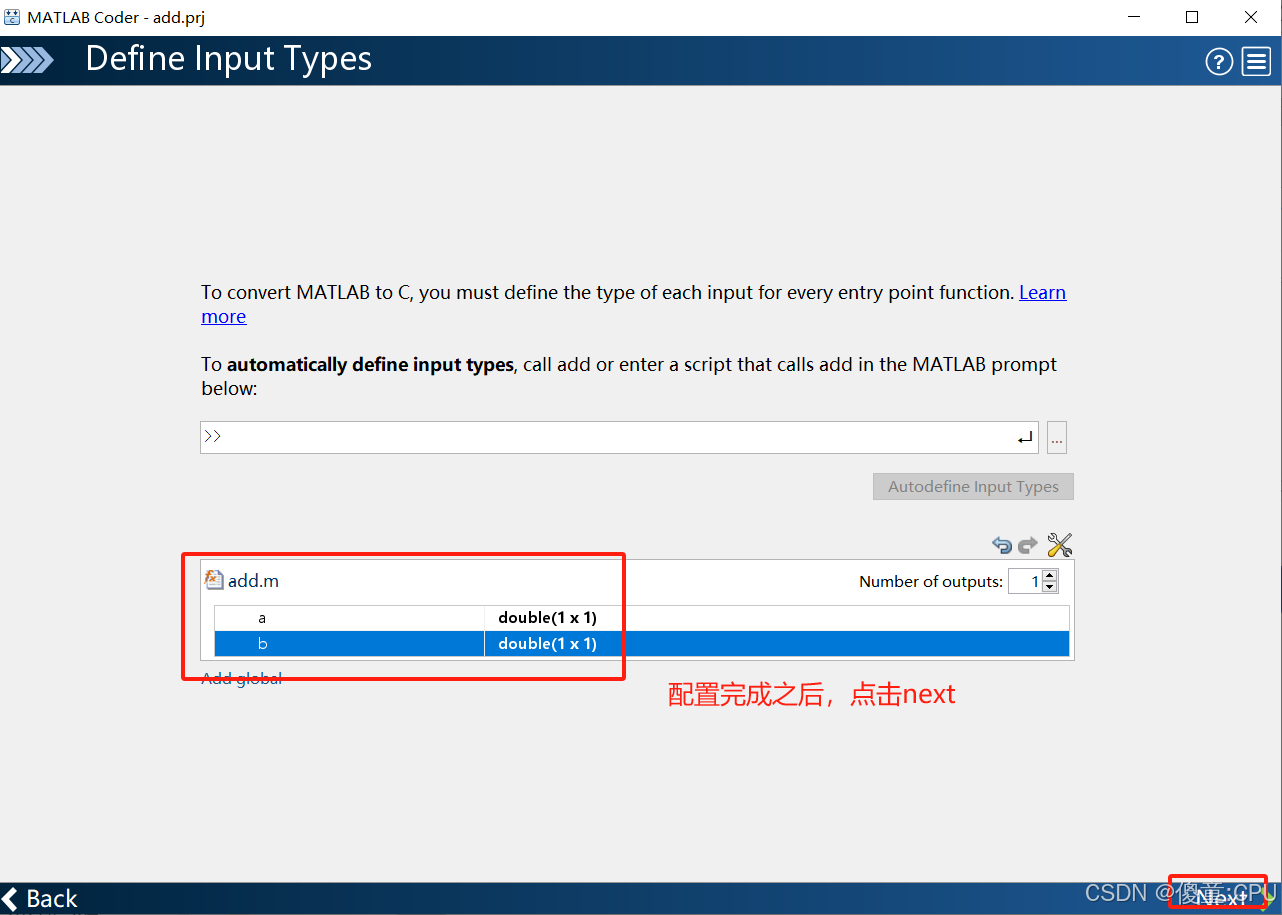The width and height of the screenshot is (1282, 915).
Task: Maximize the MATLAB Coder window
Action: [1192, 17]
